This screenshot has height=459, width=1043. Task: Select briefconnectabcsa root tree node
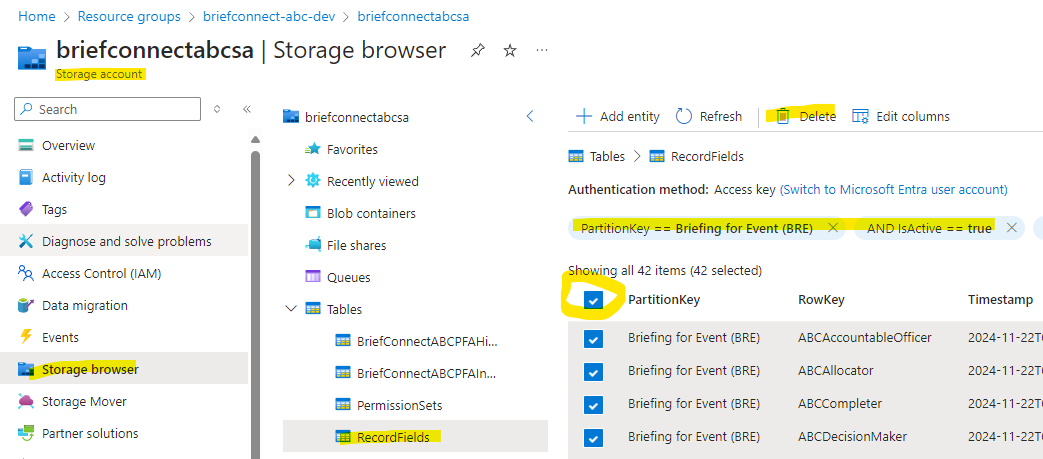(356, 118)
